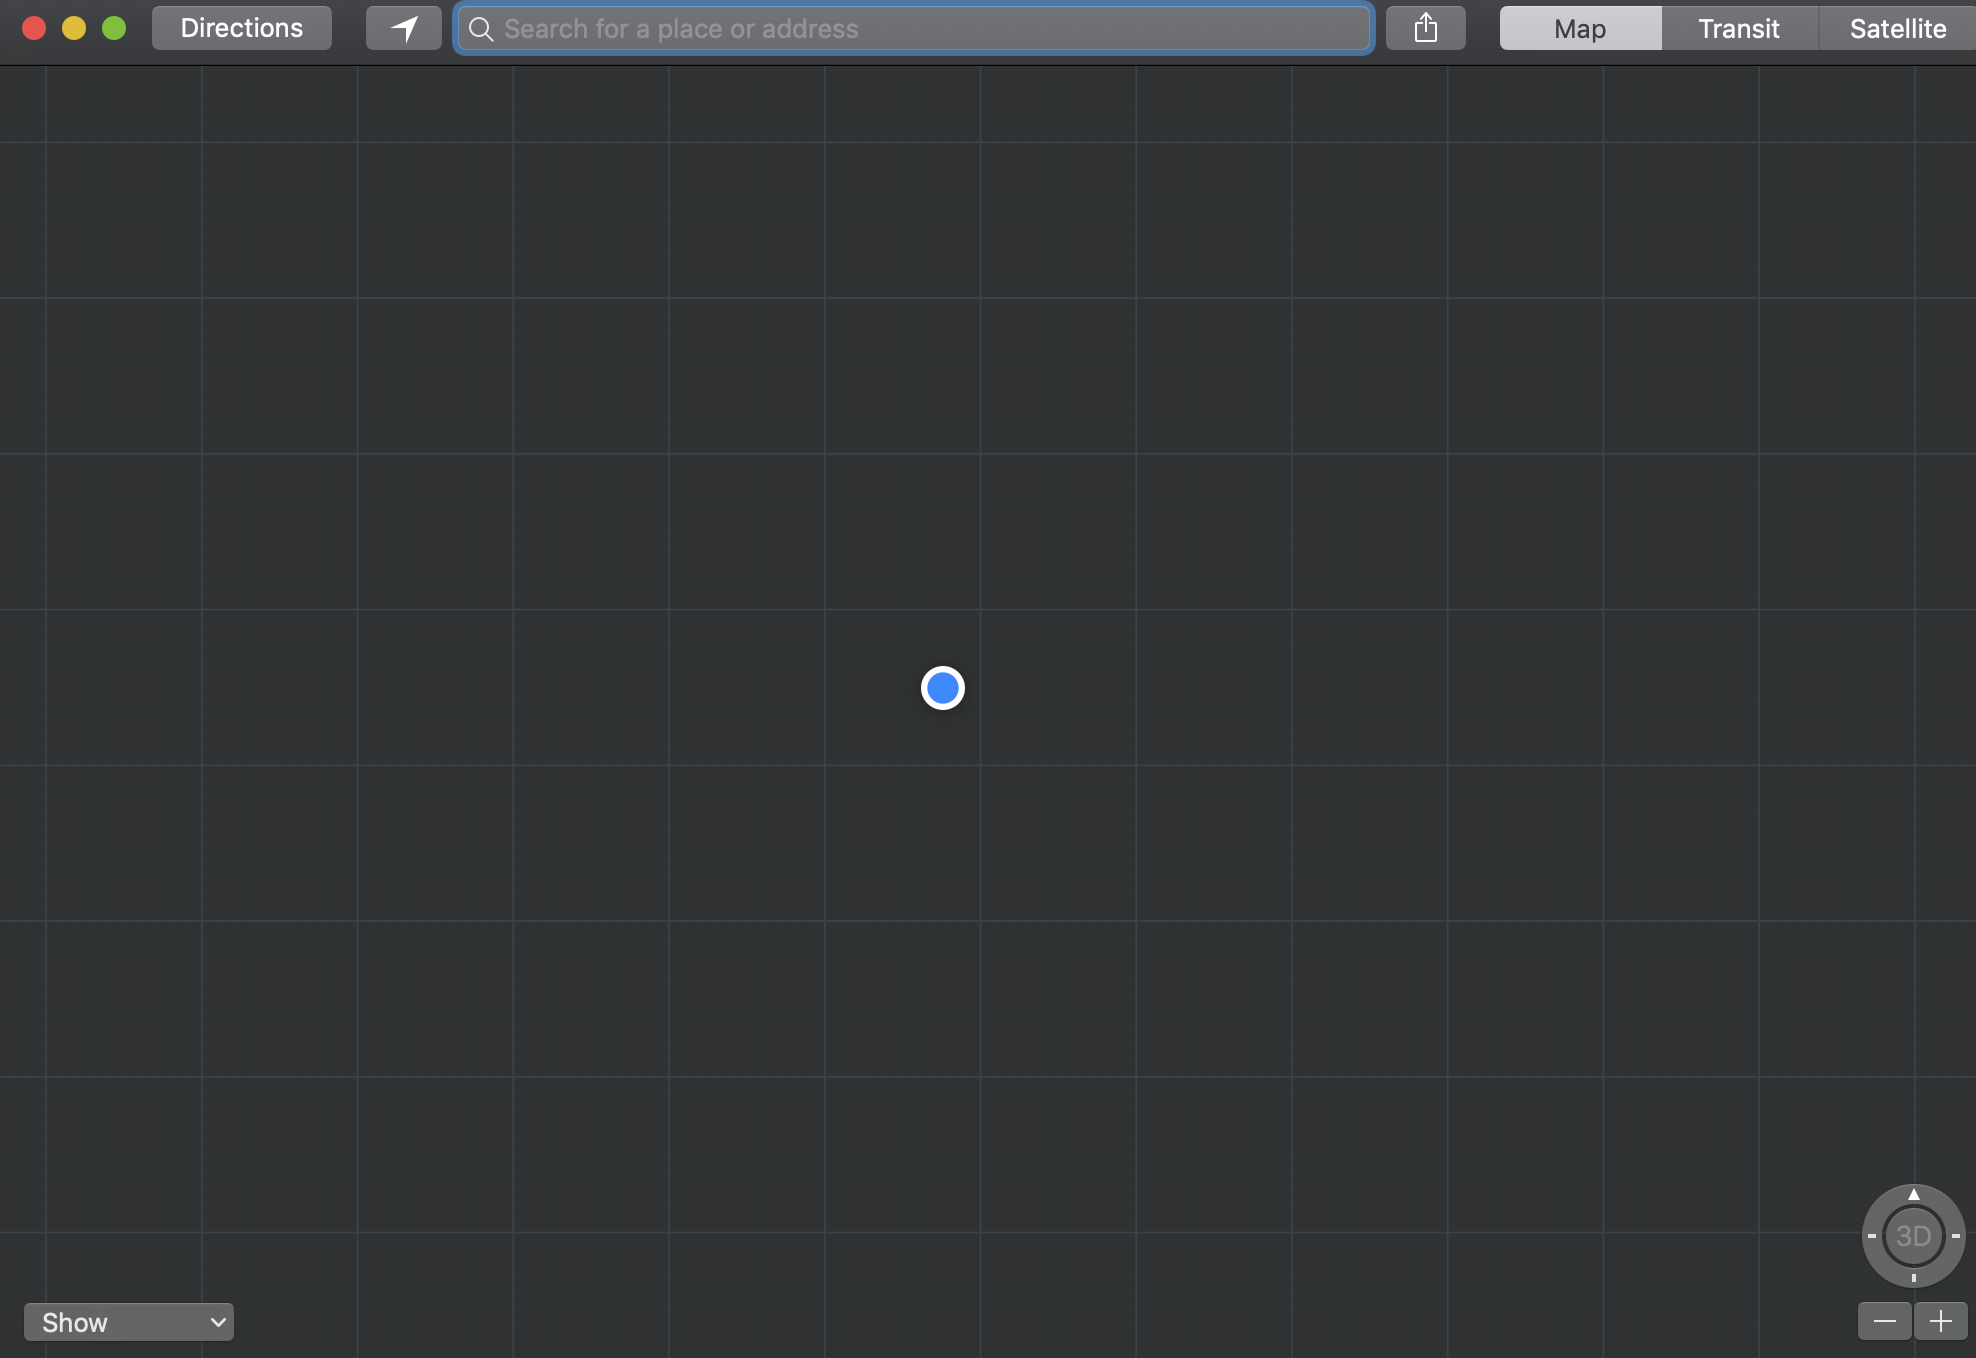Click the current location blue dot
1976x1358 pixels.
[941, 688]
